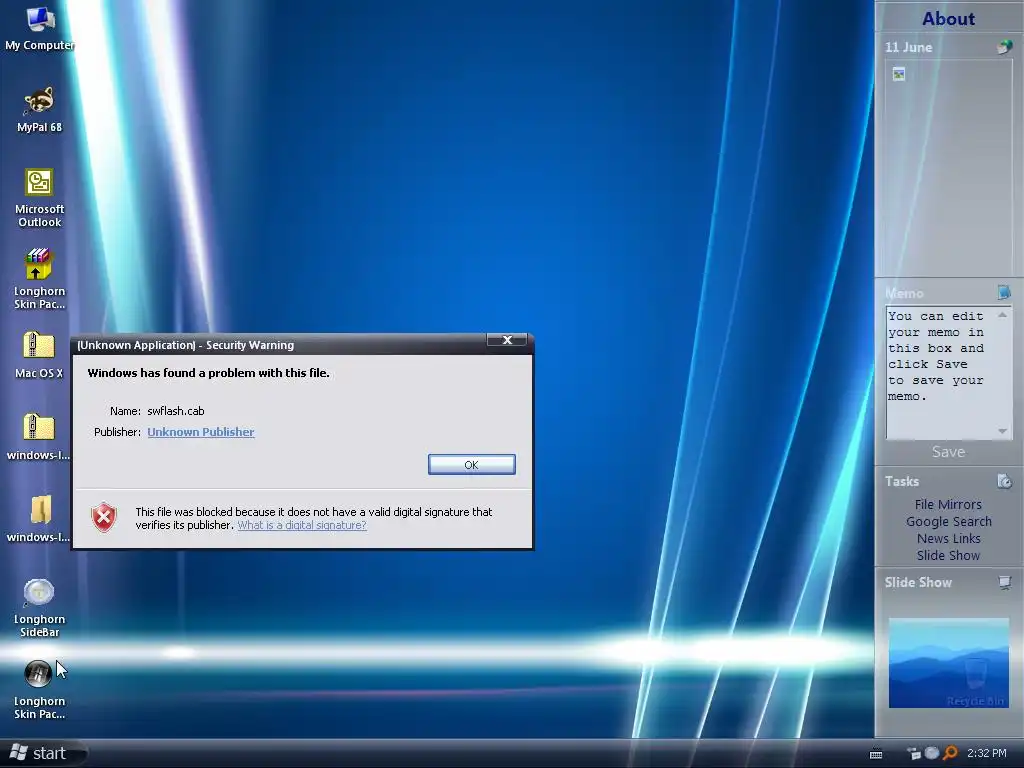Image resolution: width=1024 pixels, height=768 pixels.
Task: Click the slide show mountain thumbnail
Action: point(948,663)
